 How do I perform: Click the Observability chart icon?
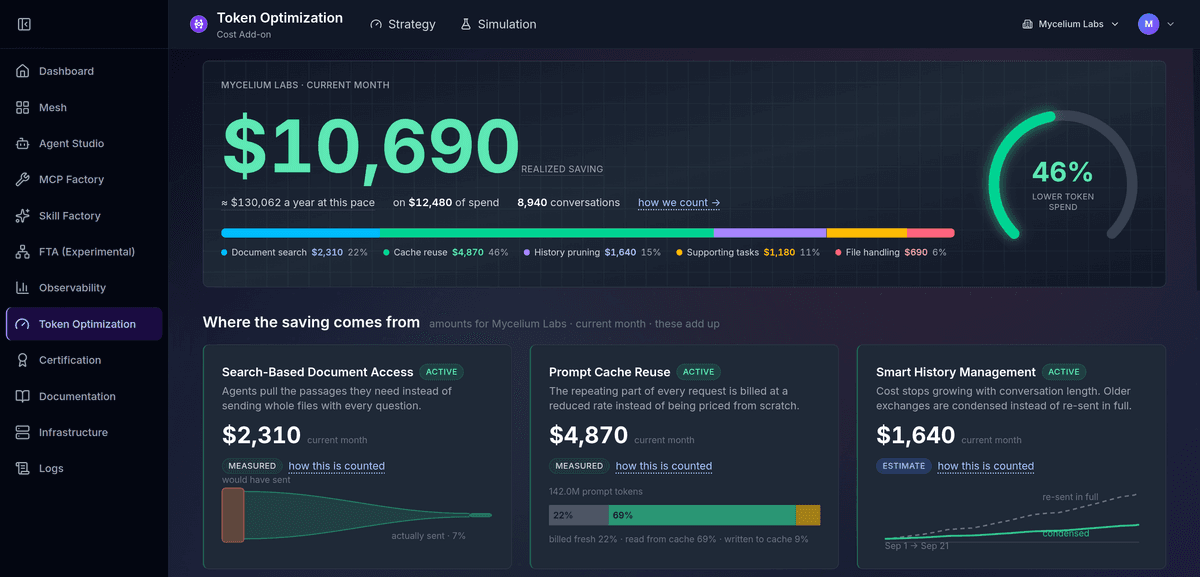(x=23, y=287)
